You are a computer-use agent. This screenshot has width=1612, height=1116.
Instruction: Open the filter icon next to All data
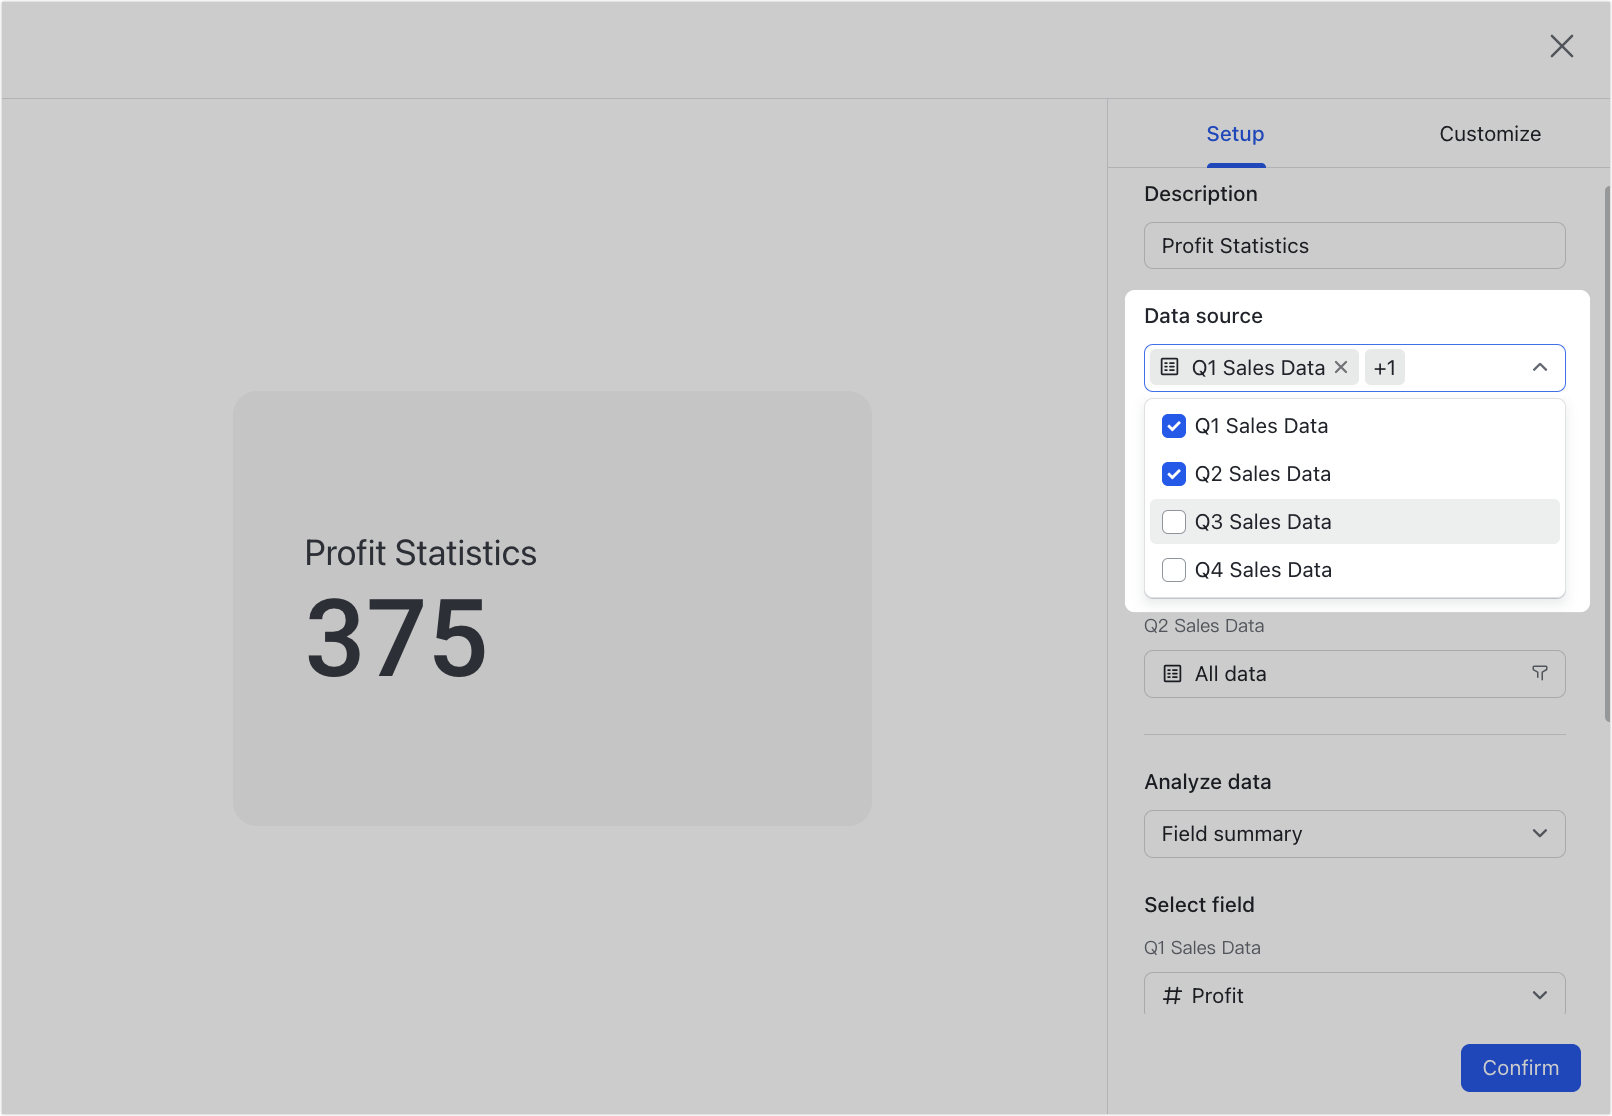coord(1539,673)
